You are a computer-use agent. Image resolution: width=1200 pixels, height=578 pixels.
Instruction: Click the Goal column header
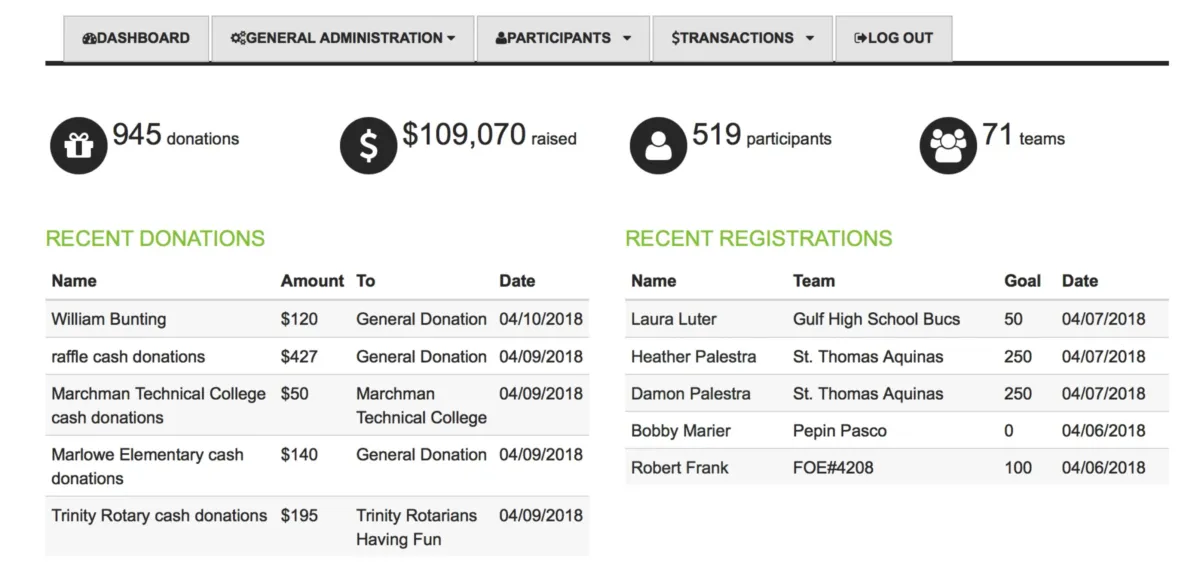(x=1022, y=281)
